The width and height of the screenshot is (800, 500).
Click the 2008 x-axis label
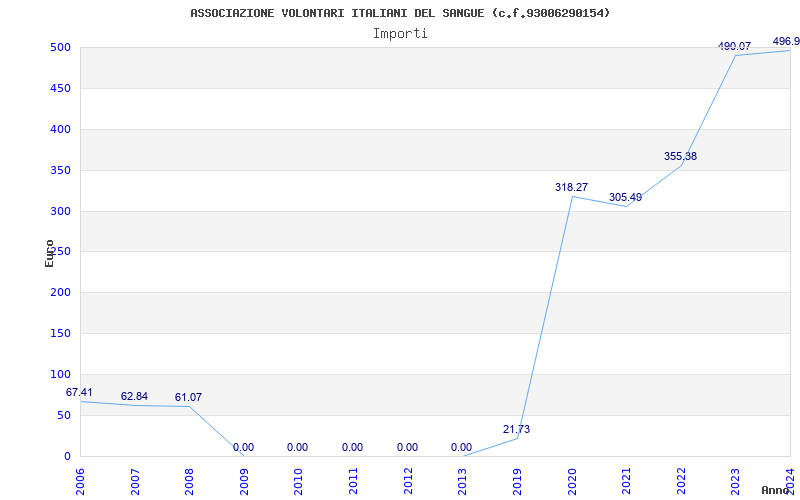(190, 482)
